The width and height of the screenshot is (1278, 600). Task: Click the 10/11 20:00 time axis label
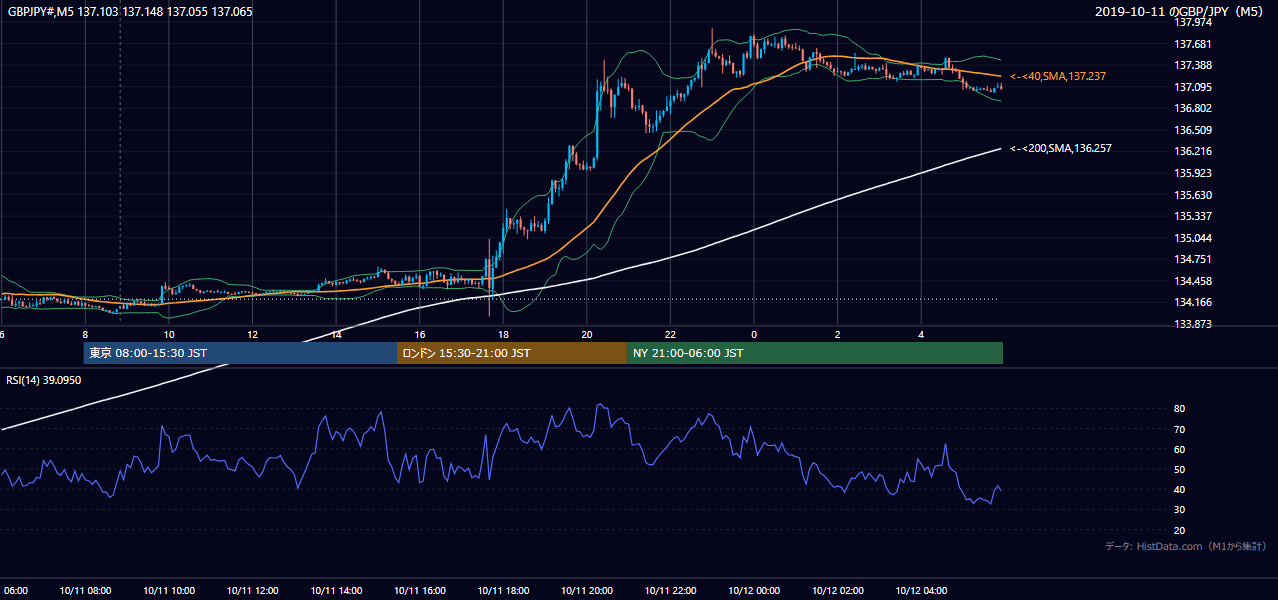coord(587,590)
